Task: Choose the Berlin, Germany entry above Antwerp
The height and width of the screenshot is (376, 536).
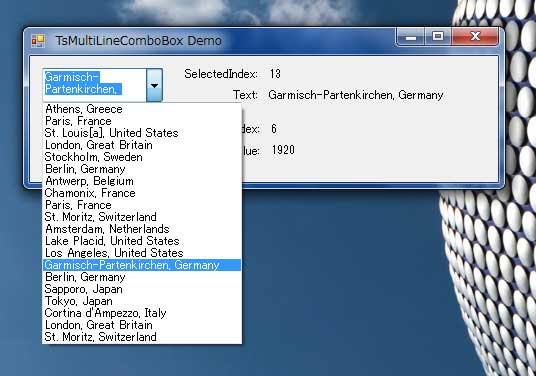Action: pos(142,169)
